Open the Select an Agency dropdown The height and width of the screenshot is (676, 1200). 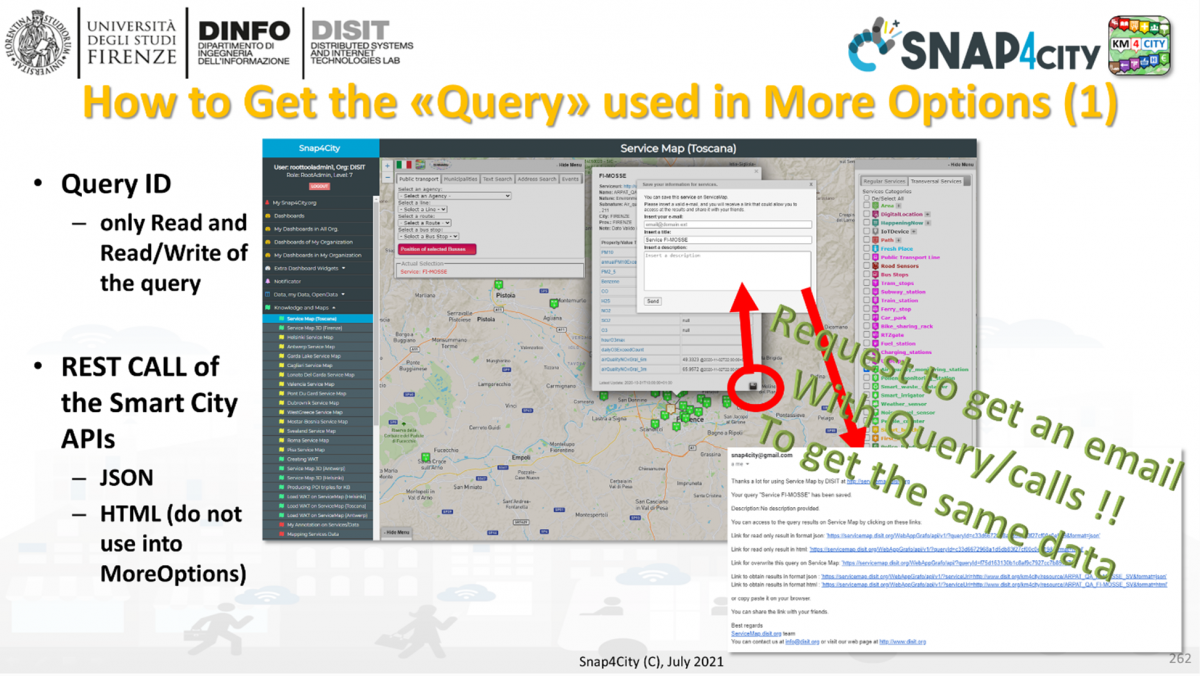[455, 196]
